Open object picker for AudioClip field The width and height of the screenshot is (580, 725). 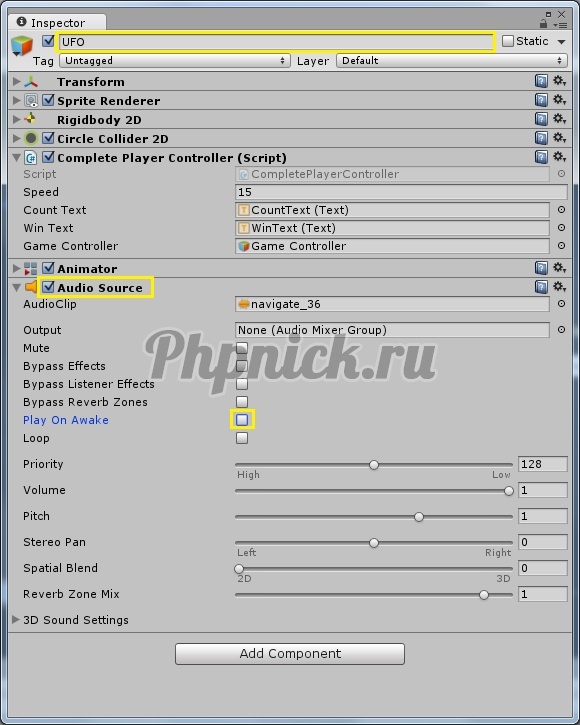pyautogui.click(x=561, y=304)
